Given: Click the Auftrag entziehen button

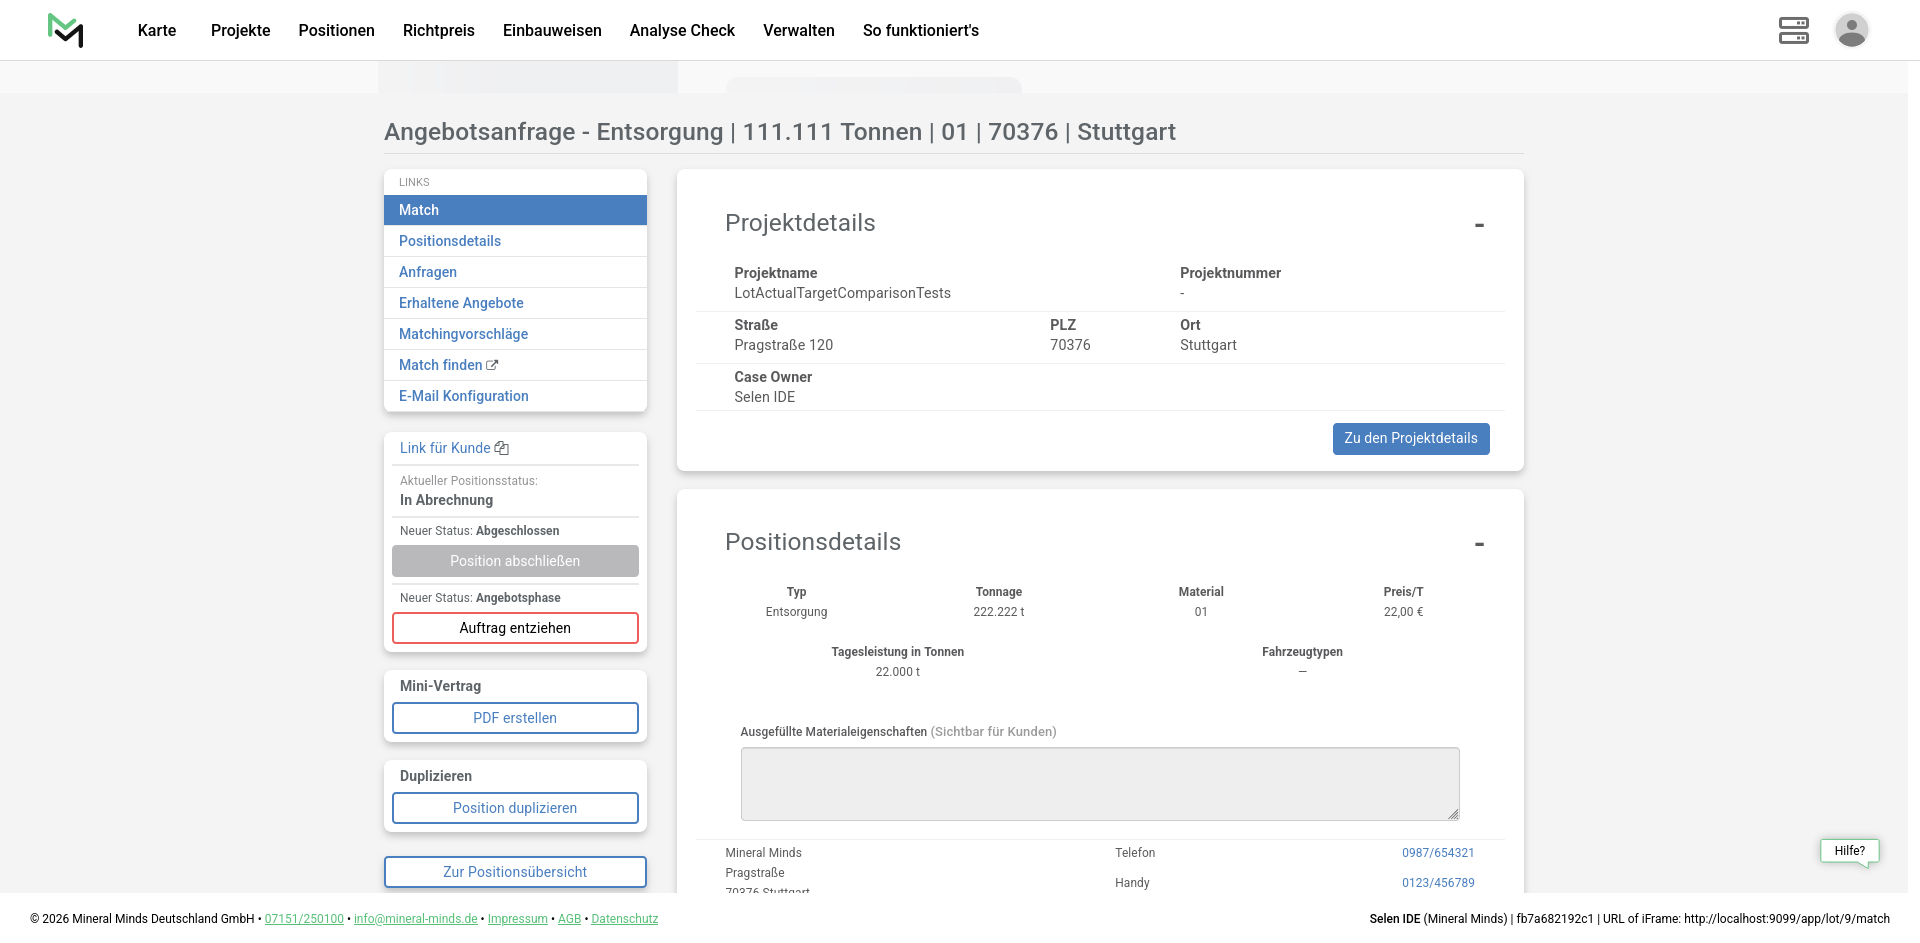Looking at the screenshot, I should (515, 628).
